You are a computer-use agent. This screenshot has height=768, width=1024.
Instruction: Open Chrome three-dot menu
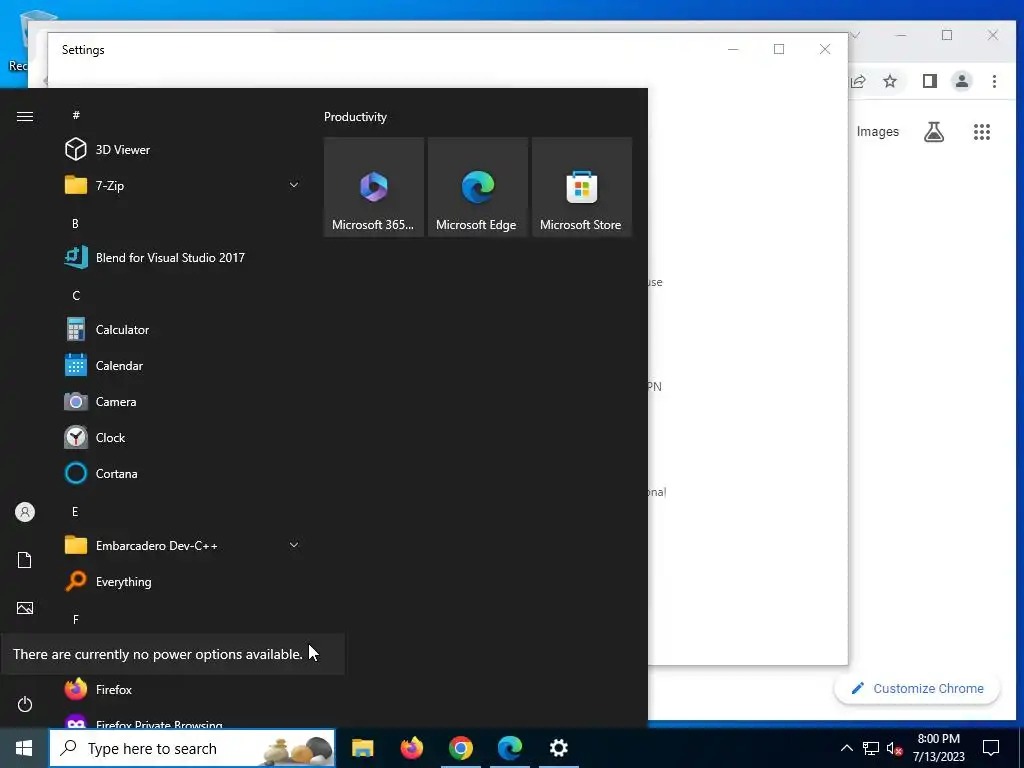pyautogui.click(x=994, y=81)
